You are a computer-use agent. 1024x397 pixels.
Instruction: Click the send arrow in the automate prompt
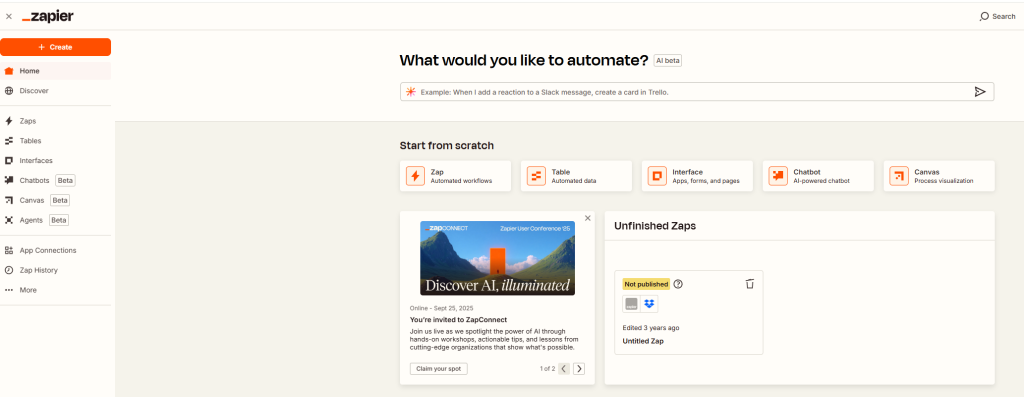(x=980, y=92)
